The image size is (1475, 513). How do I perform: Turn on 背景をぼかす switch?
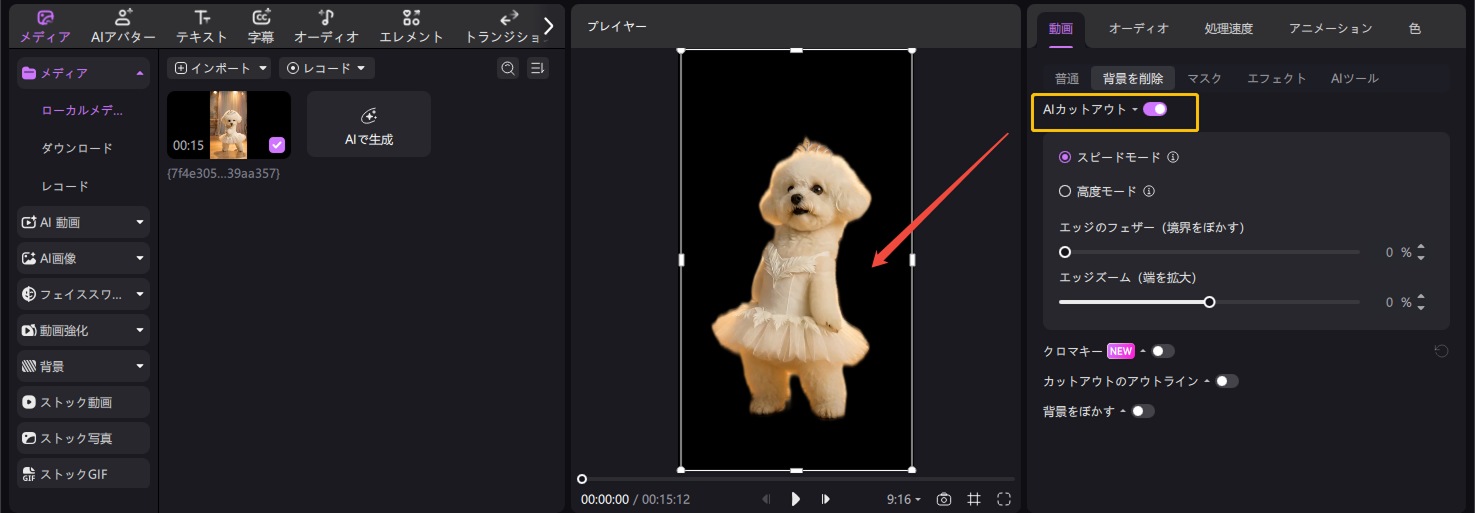point(1142,411)
